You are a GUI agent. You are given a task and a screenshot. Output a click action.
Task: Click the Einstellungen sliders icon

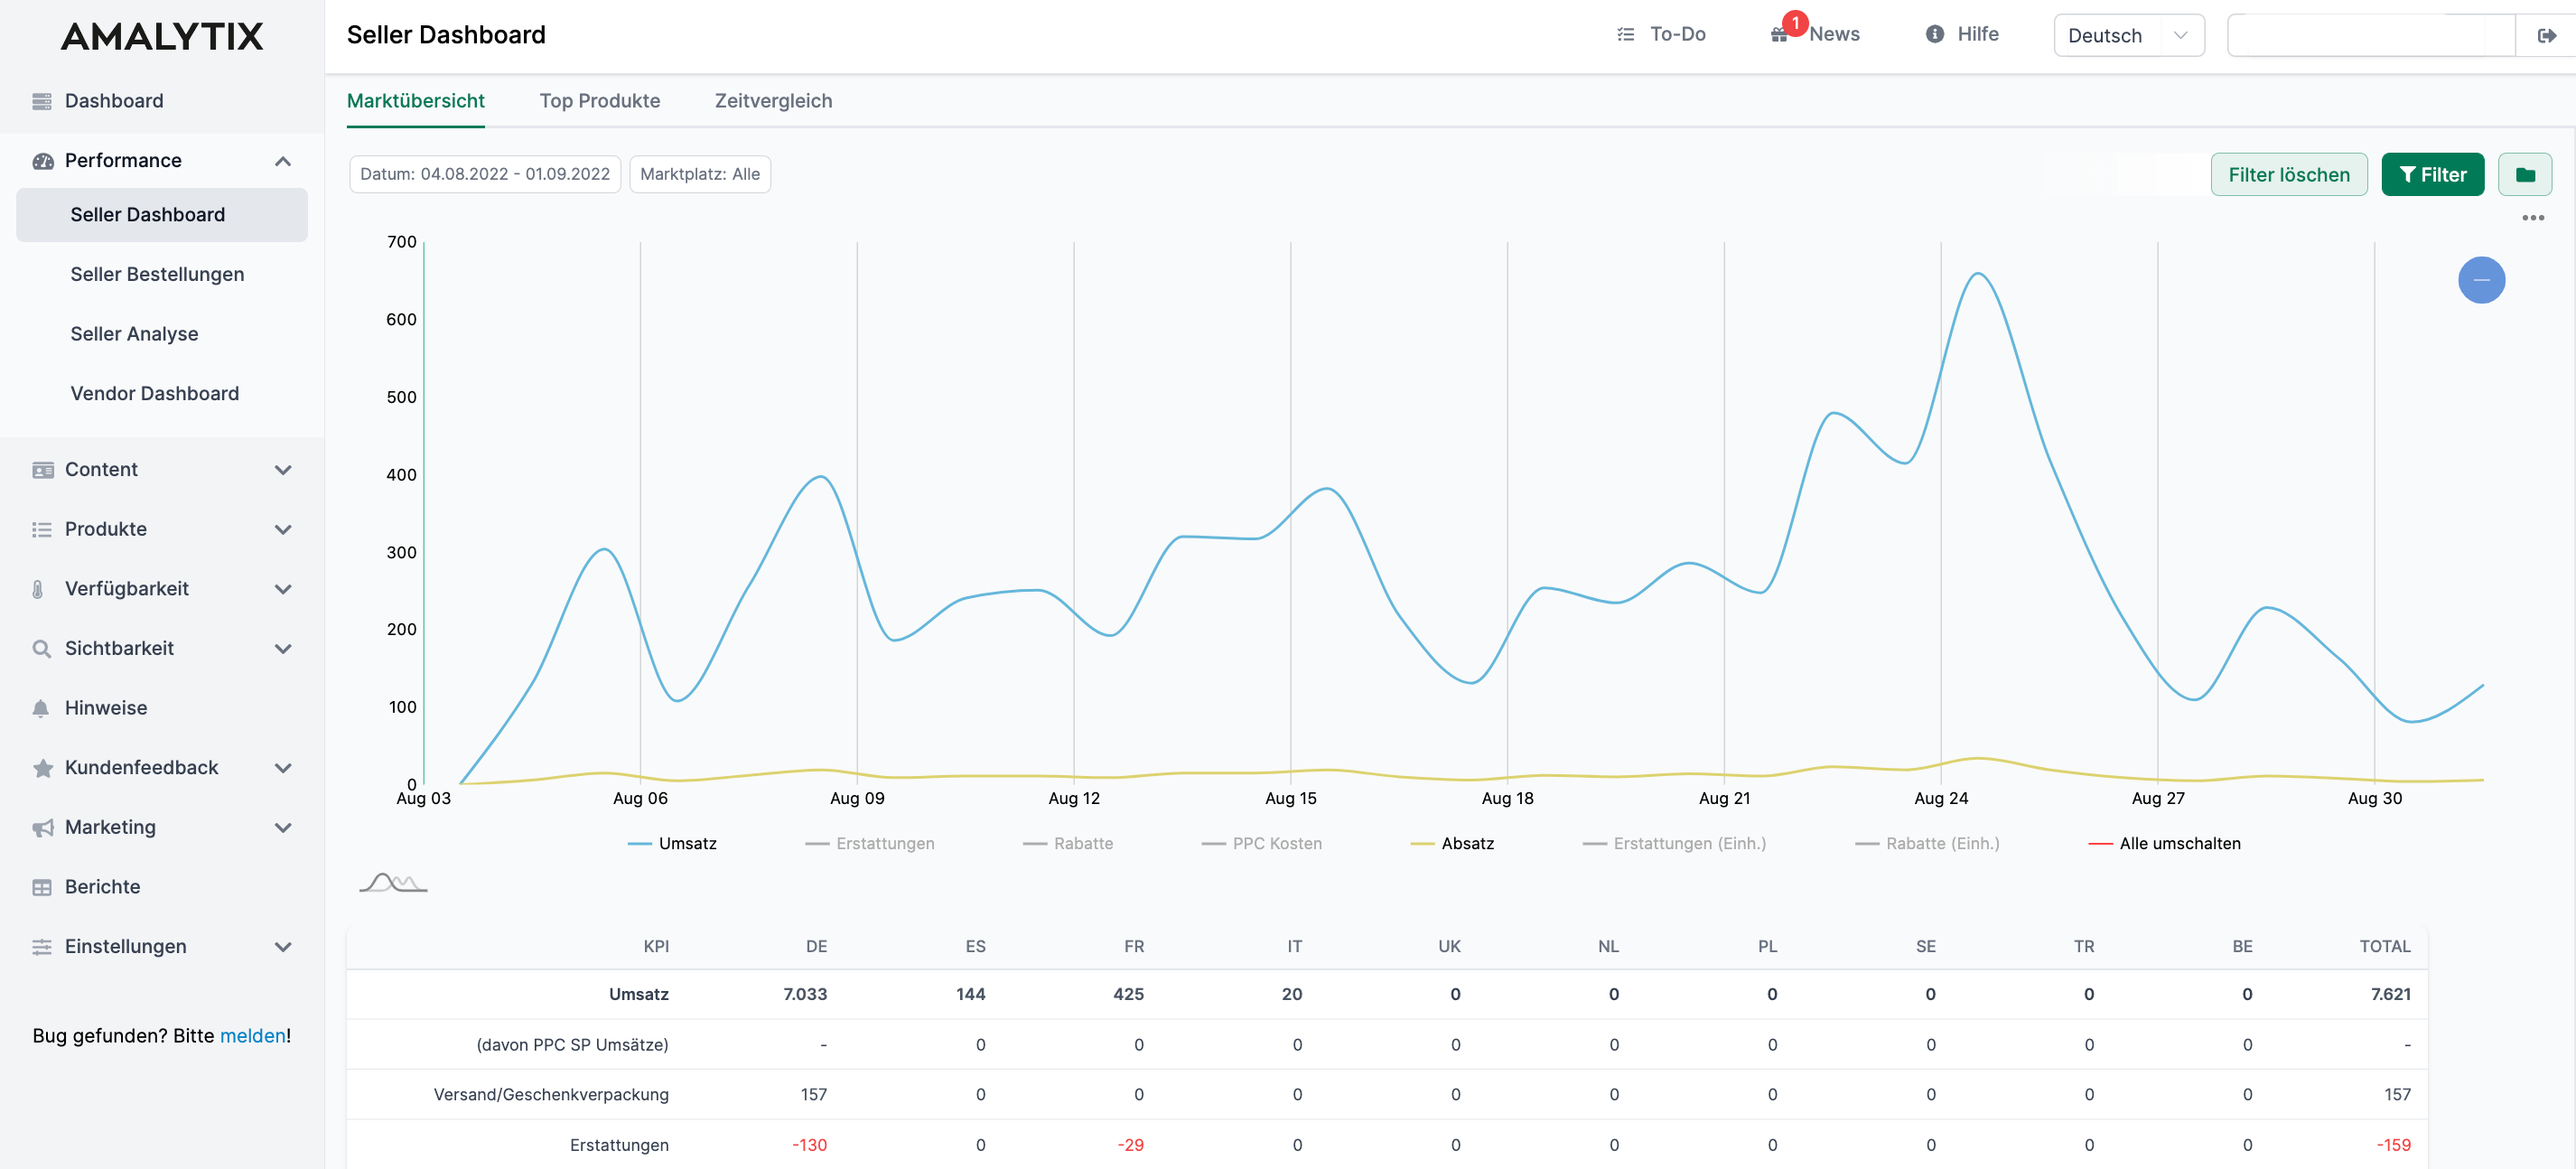(42, 947)
